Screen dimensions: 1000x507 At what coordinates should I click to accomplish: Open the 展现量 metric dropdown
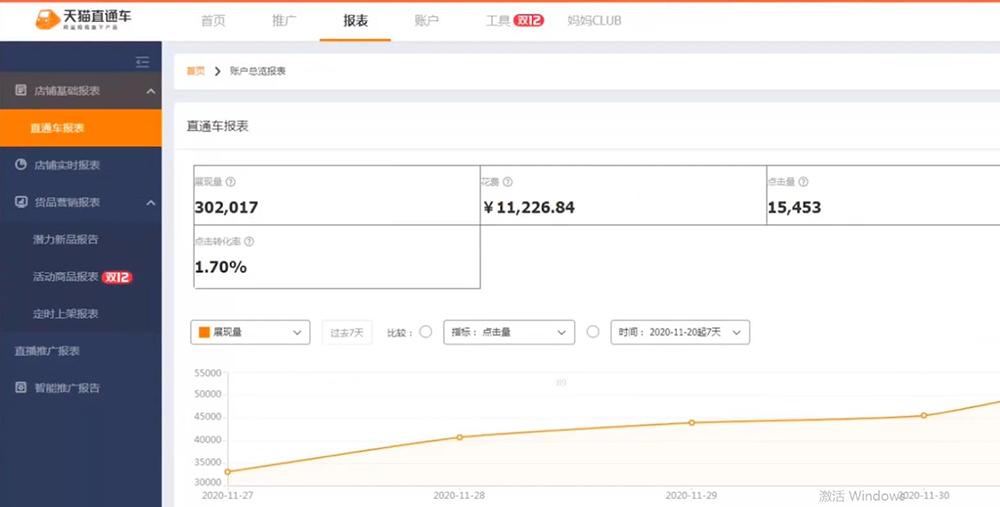tap(250, 332)
